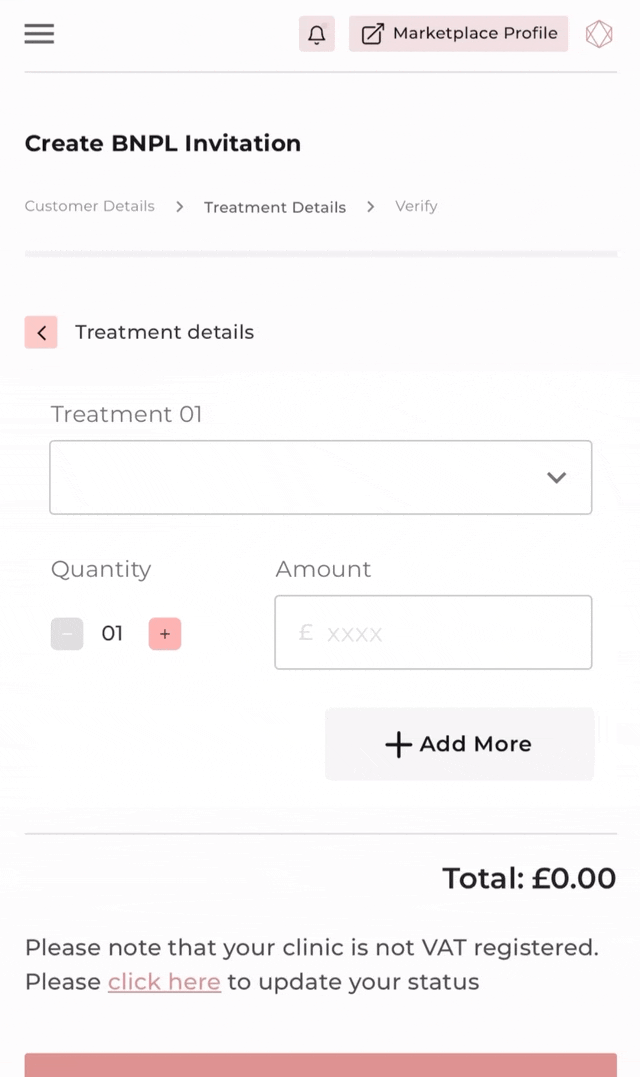Image resolution: width=640 pixels, height=1077 pixels.
Task: Jump to the Verify step
Action: pyautogui.click(x=416, y=206)
